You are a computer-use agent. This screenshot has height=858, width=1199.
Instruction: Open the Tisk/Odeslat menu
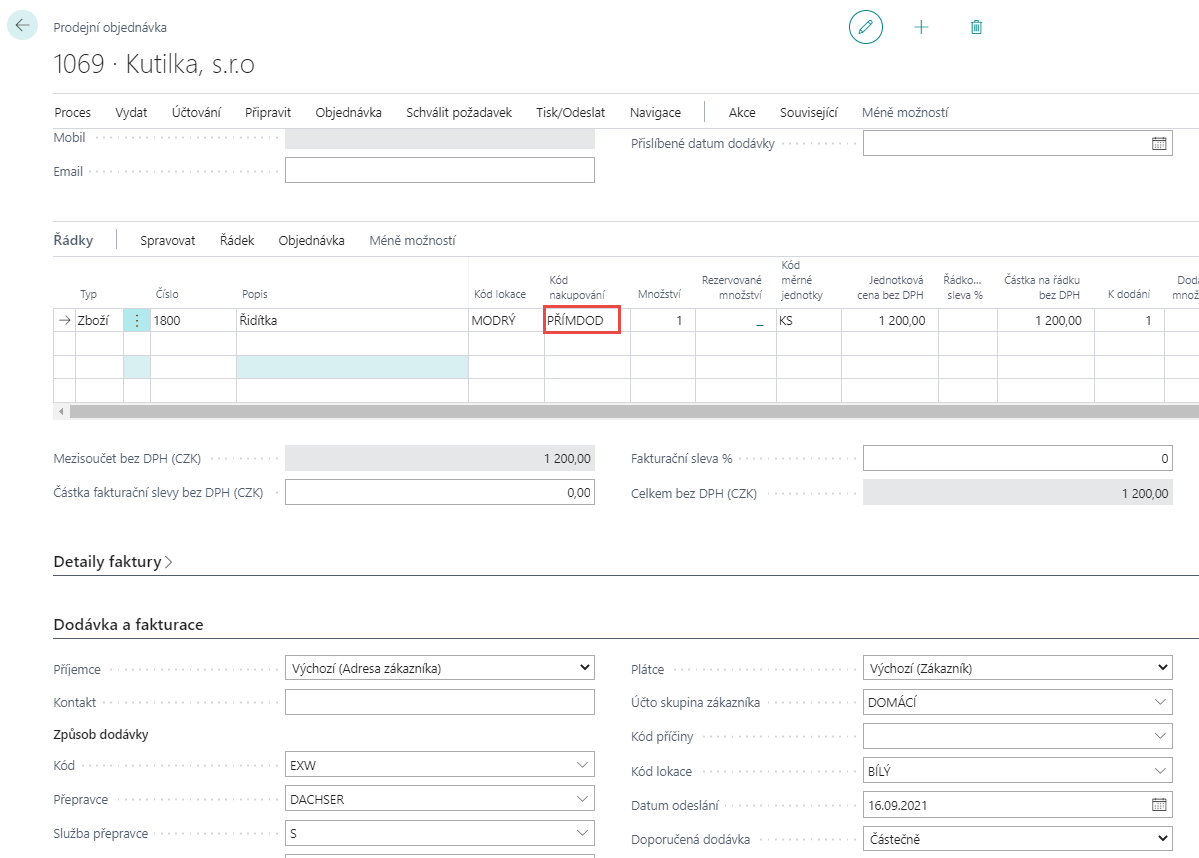point(570,113)
